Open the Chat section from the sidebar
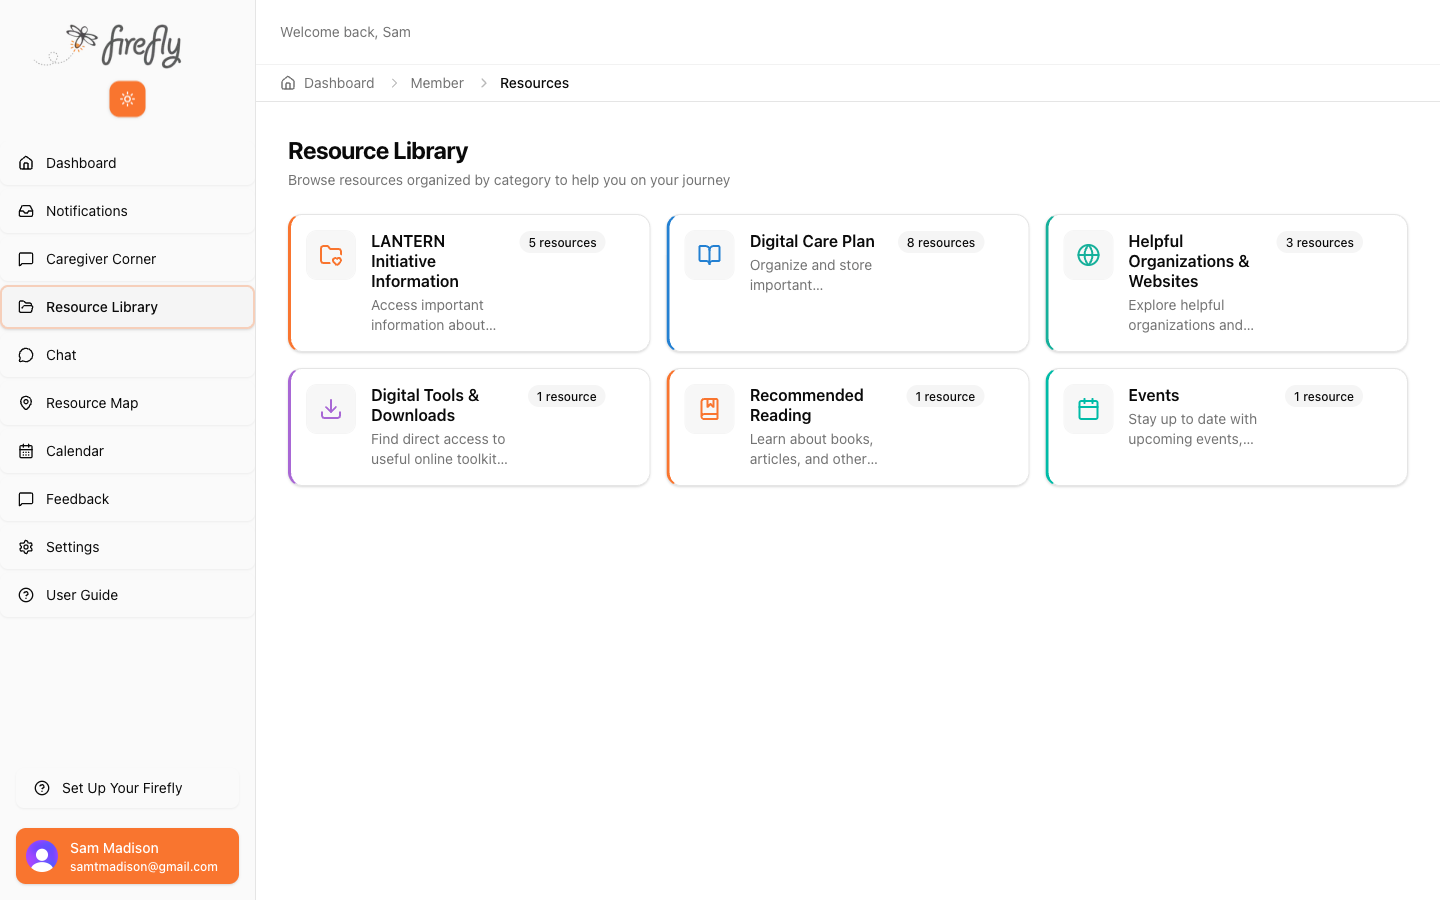The height and width of the screenshot is (900, 1440). [x=59, y=355]
